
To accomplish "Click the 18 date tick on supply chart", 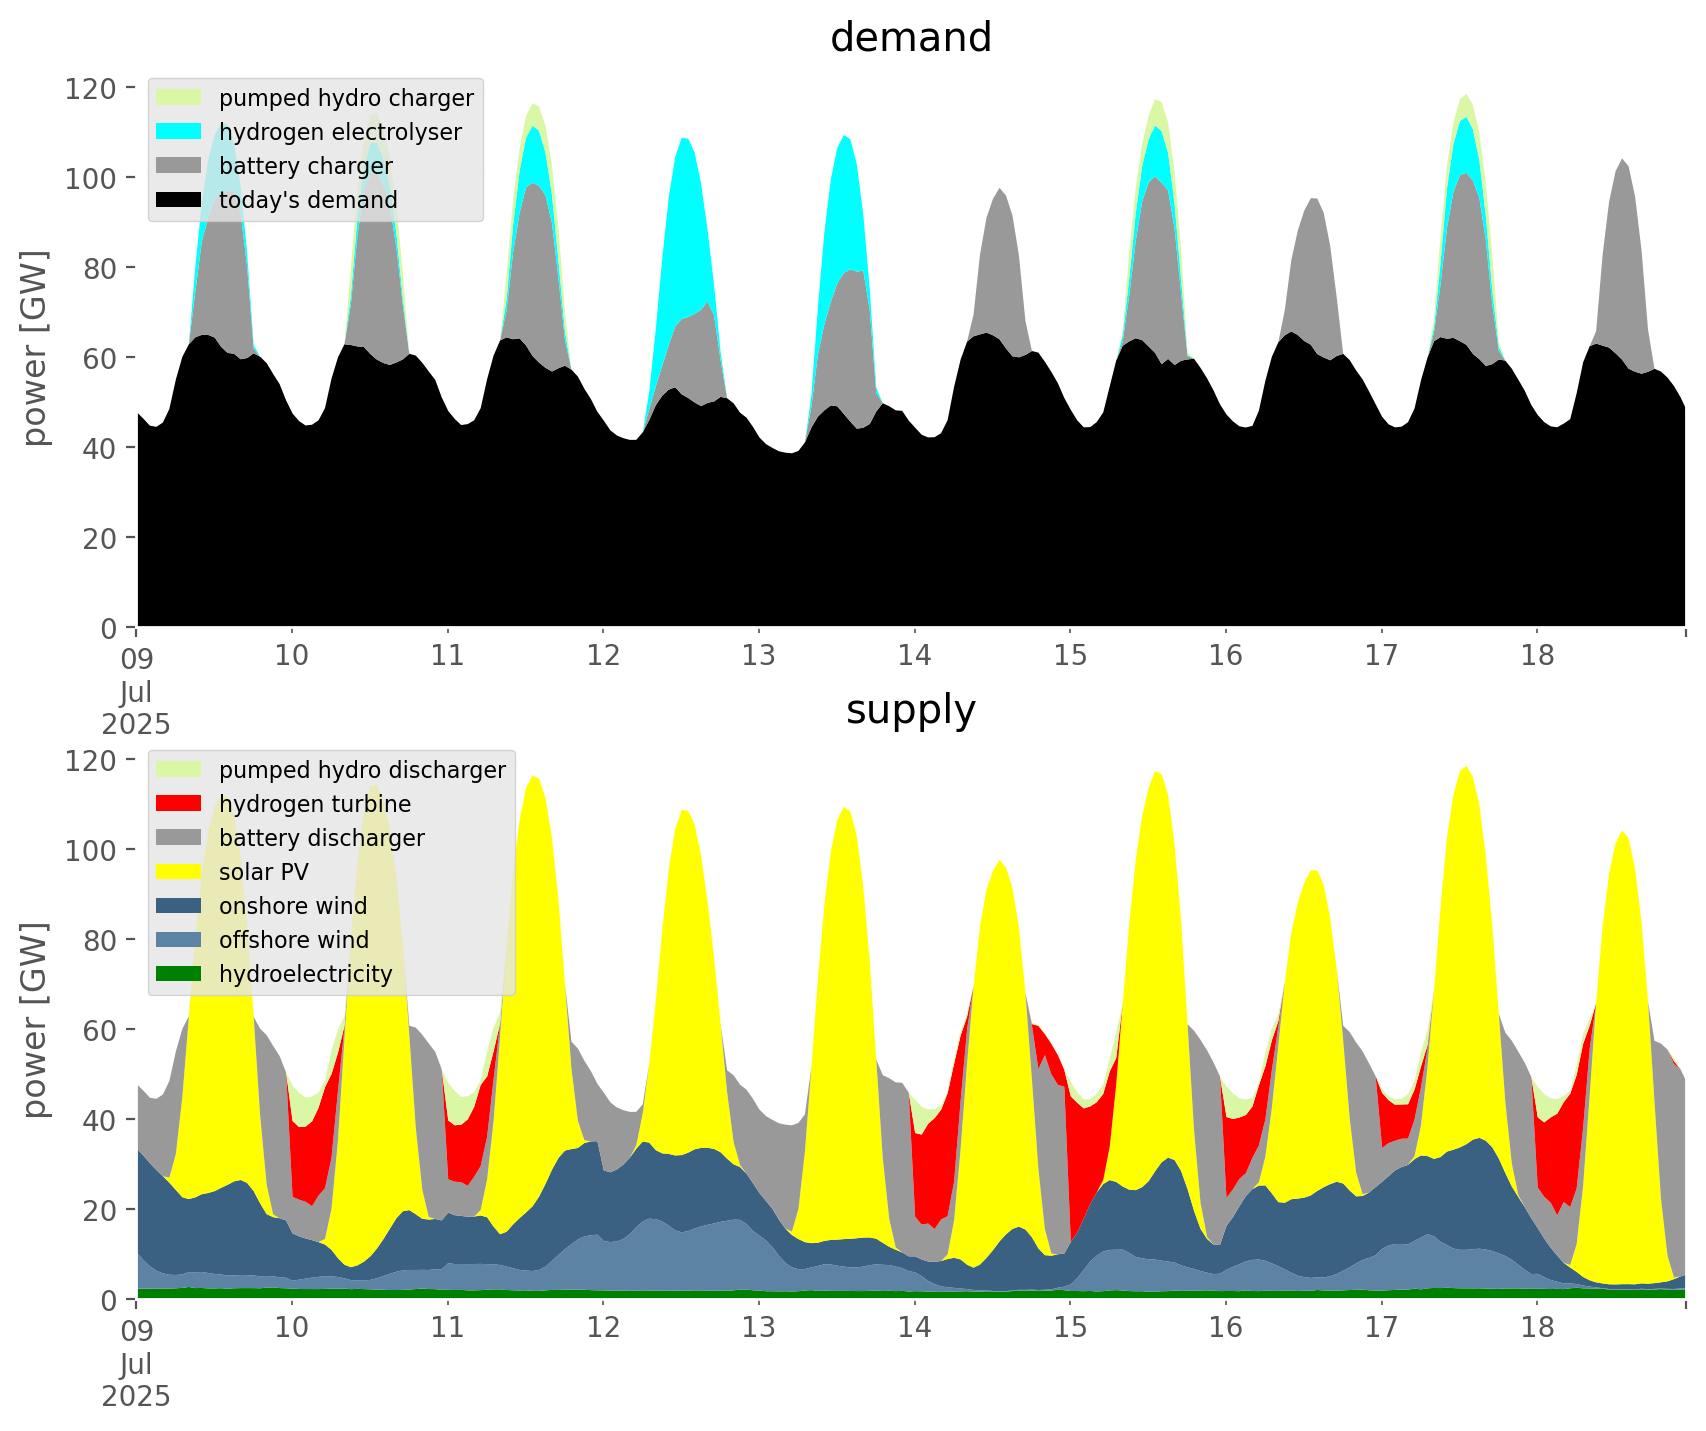I will [x=1537, y=1328].
